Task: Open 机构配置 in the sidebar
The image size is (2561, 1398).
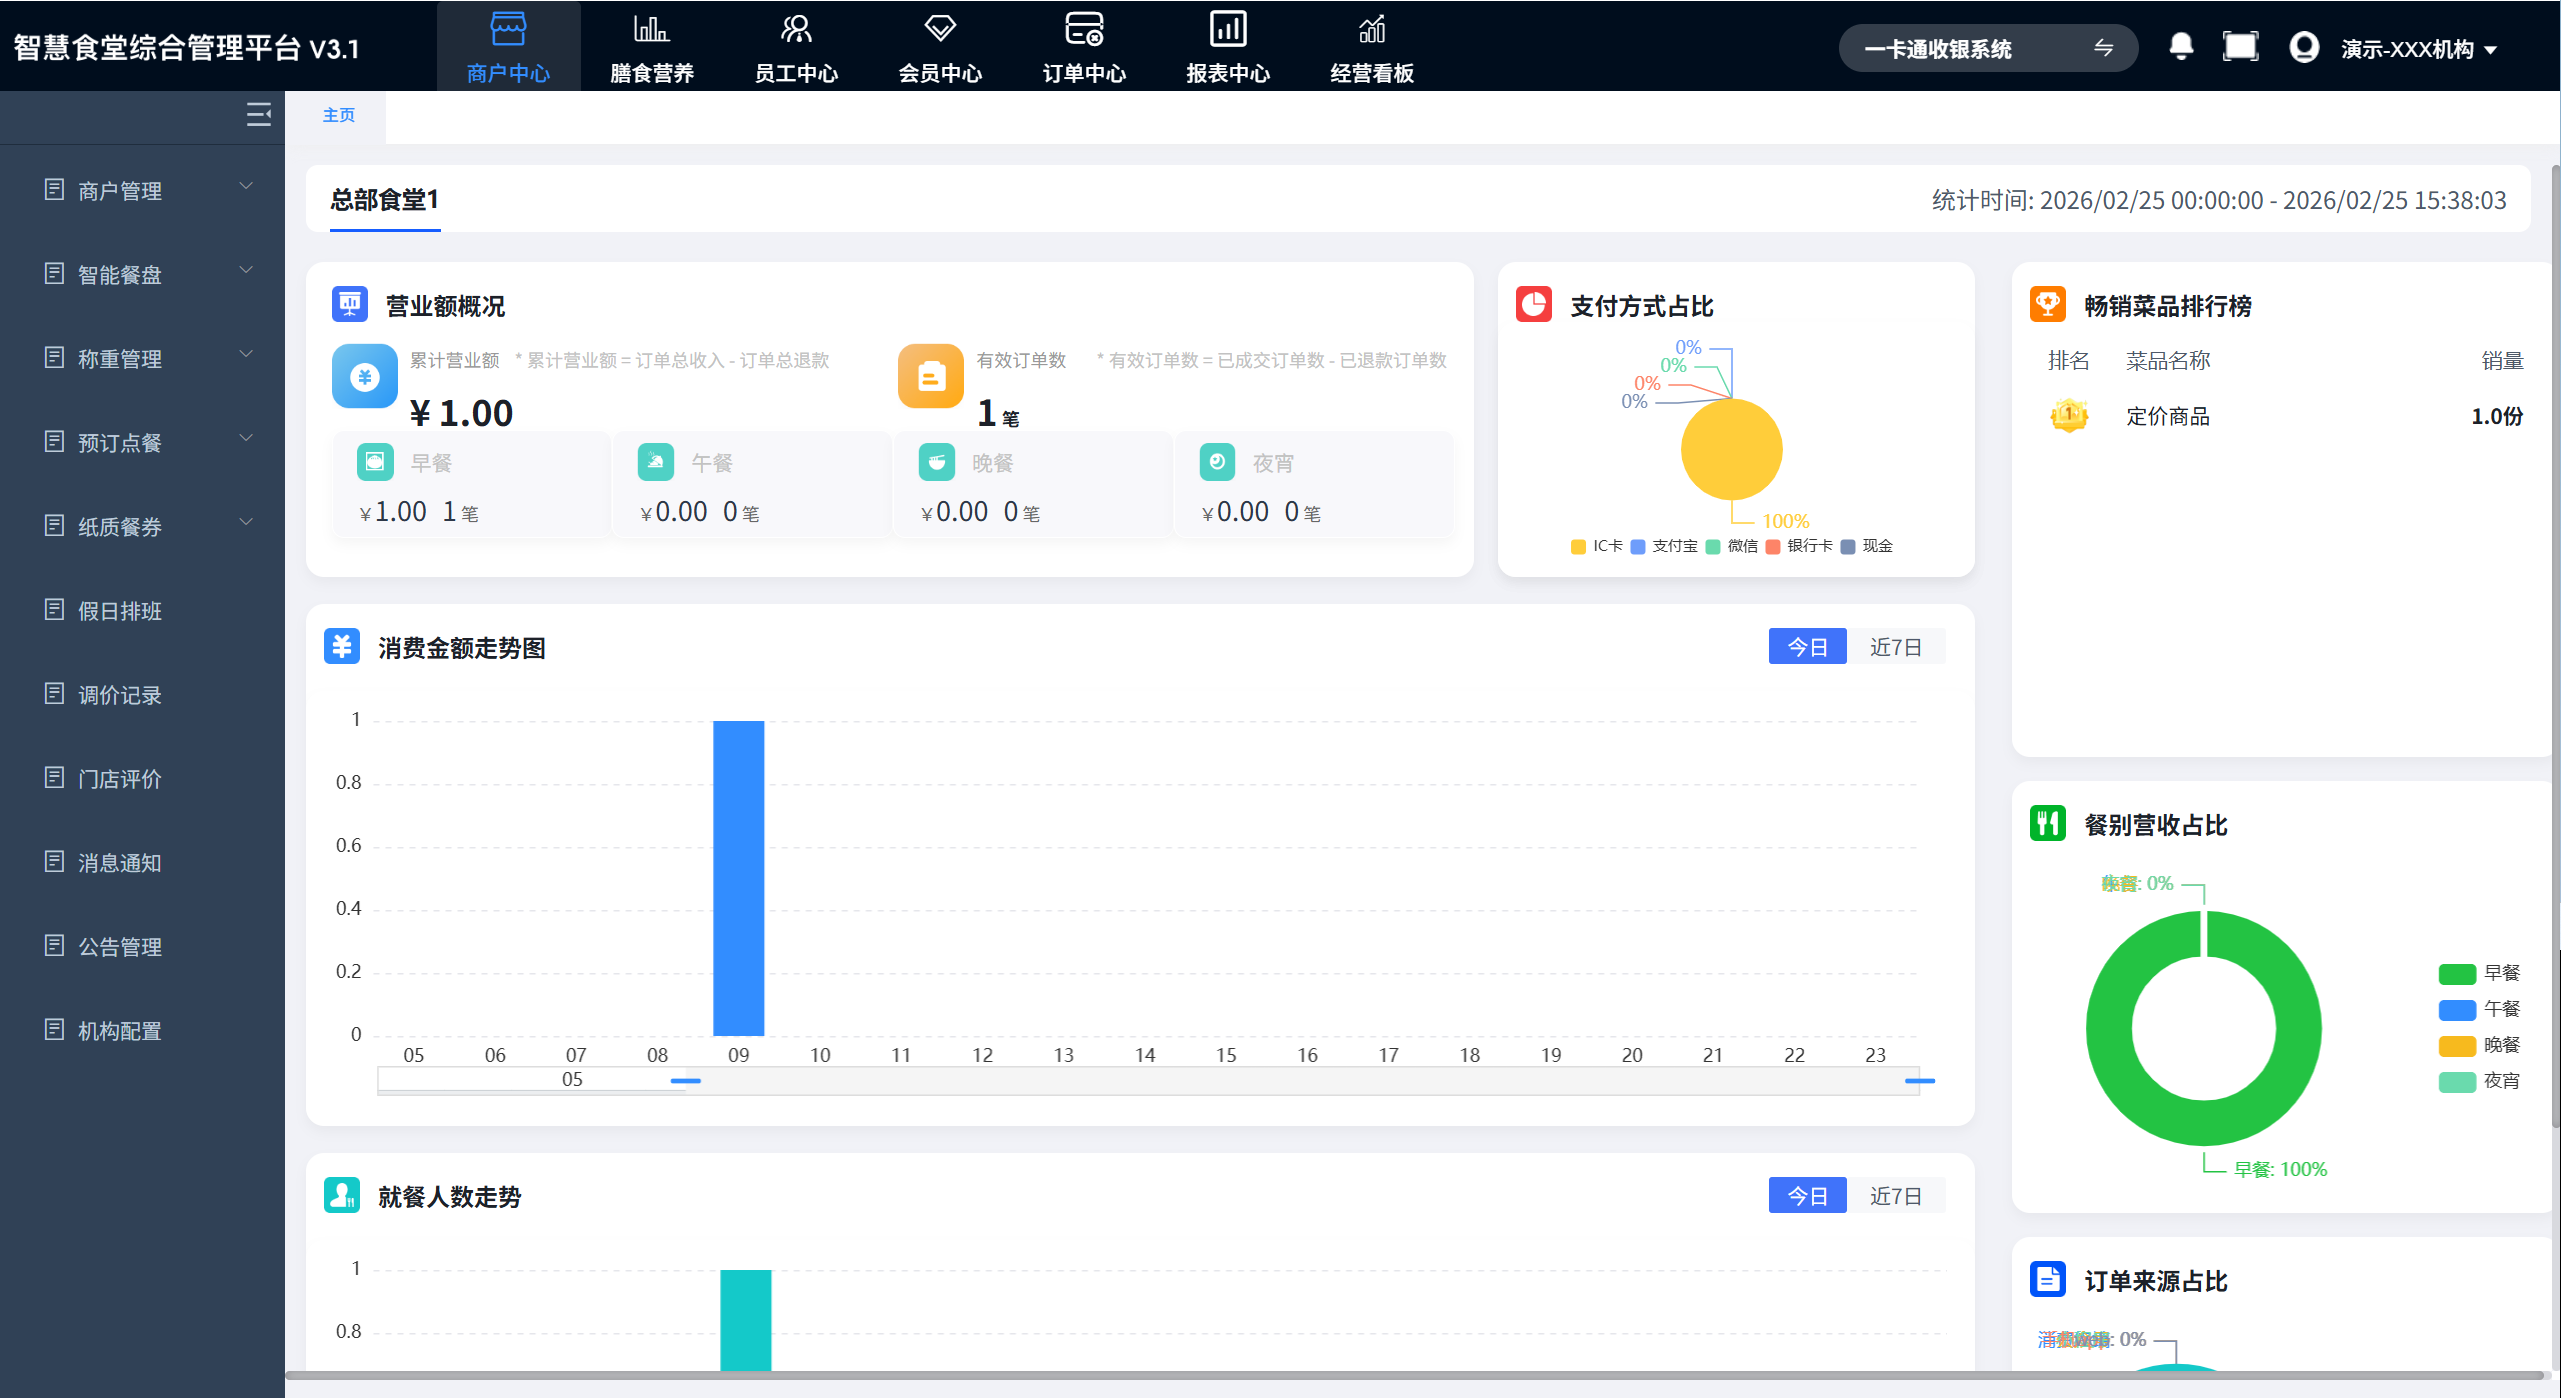Action: [x=142, y=1030]
